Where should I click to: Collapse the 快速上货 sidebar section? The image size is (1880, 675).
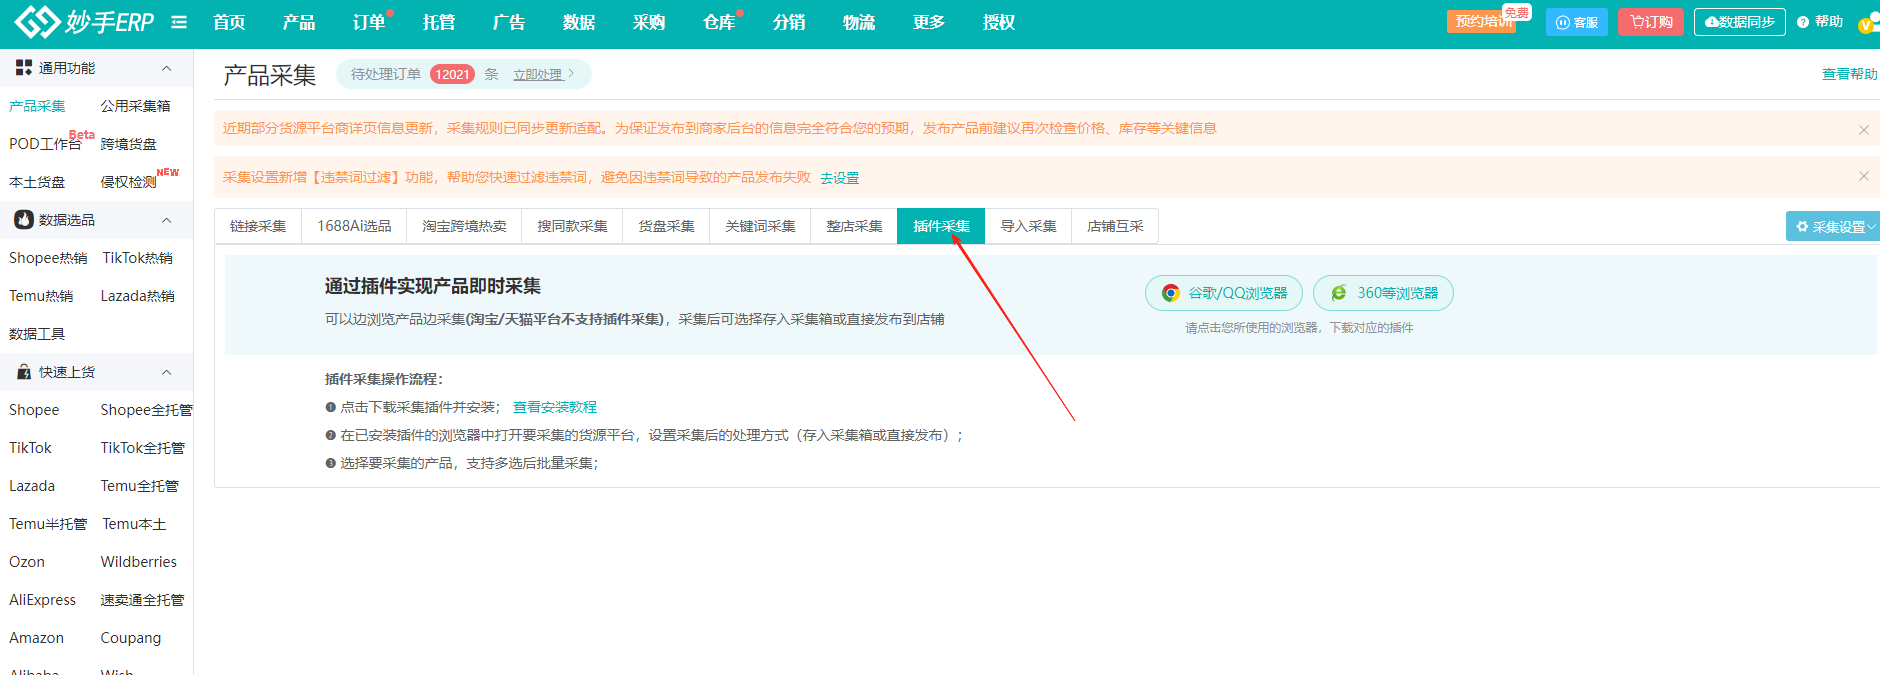pos(166,372)
